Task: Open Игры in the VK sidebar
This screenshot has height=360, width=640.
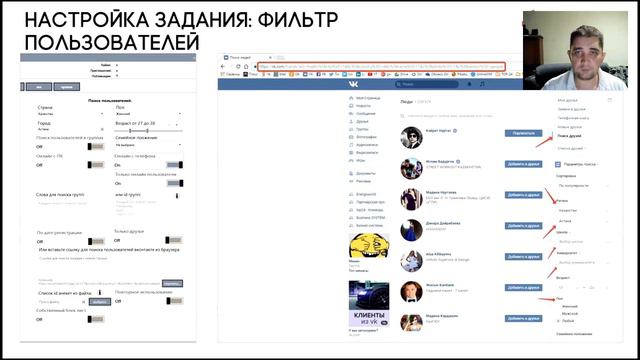Action: (x=357, y=160)
